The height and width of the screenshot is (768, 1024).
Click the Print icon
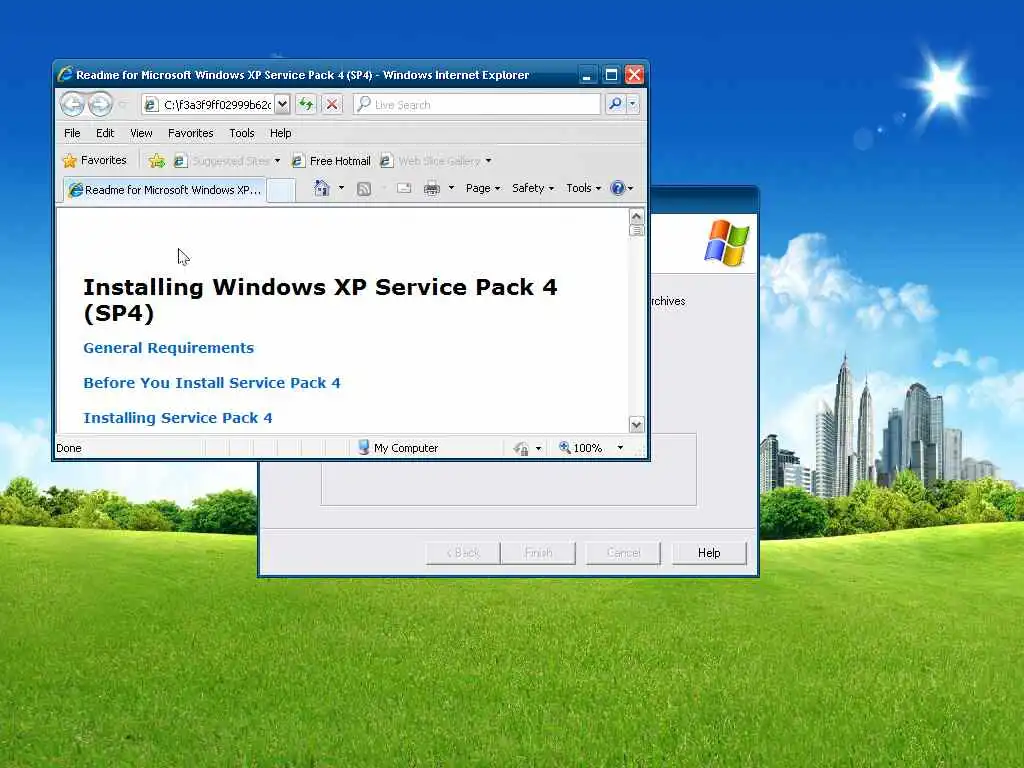coord(432,189)
